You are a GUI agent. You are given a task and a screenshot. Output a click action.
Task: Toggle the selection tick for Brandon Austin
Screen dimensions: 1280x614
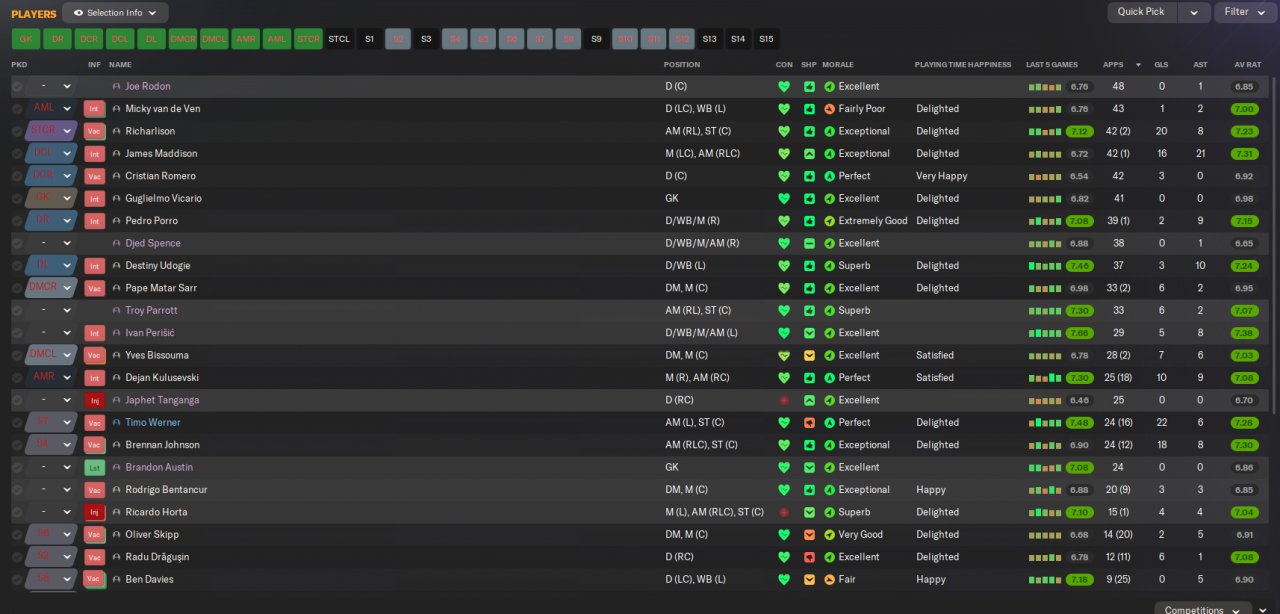click(x=17, y=467)
